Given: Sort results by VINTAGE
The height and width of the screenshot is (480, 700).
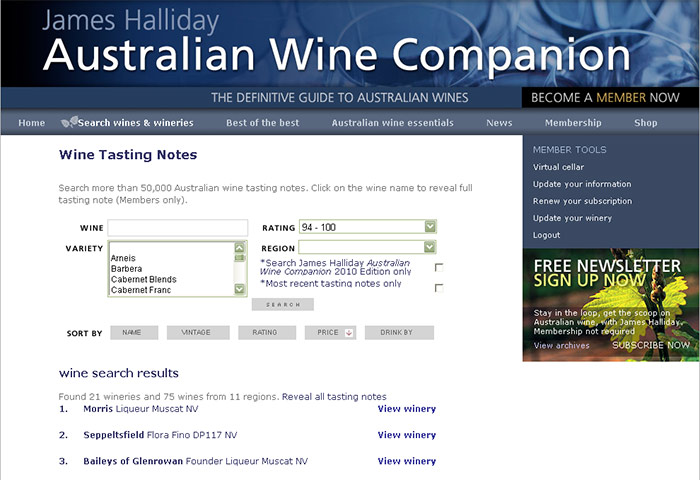Looking at the screenshot, I should click(x=198, y=333).
